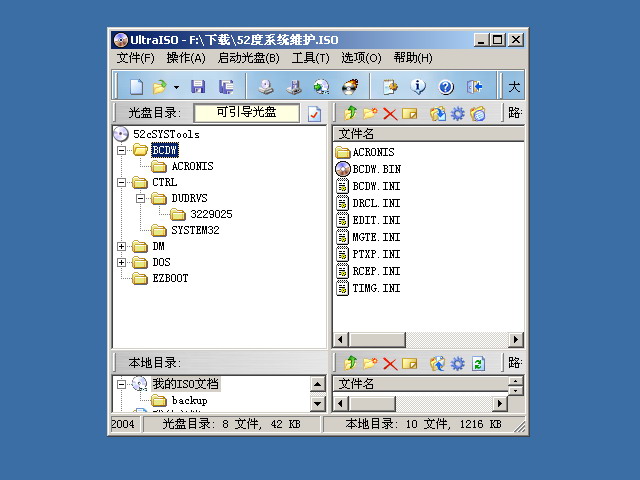Screen dimensions: 640x480
Task: Click the gear icon in local toolbar
Action: coord(458,363)
